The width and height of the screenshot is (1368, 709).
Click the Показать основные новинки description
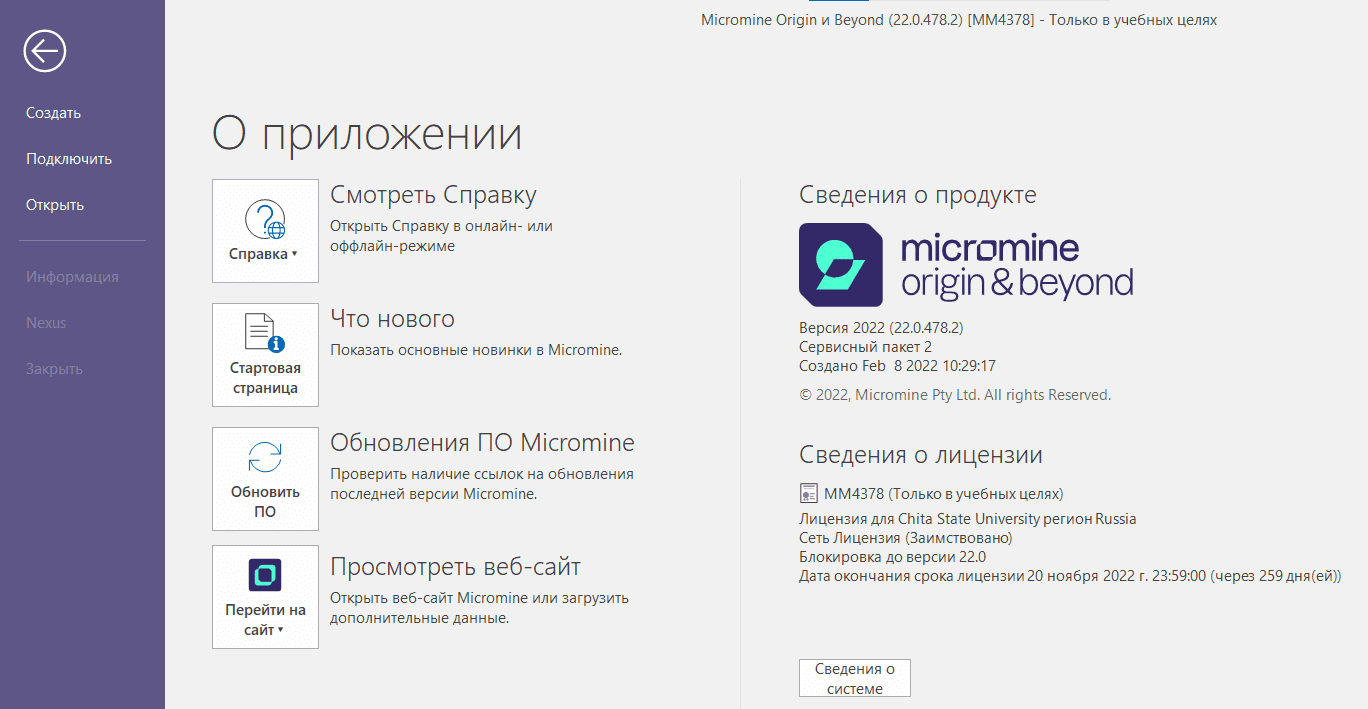point(476,350)
